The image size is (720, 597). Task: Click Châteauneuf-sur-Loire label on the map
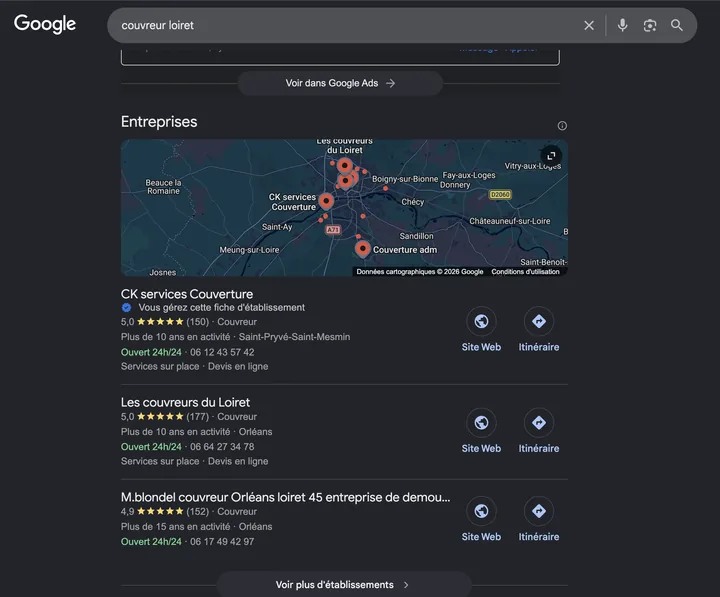pyautogui.click(x=510, y=221)
